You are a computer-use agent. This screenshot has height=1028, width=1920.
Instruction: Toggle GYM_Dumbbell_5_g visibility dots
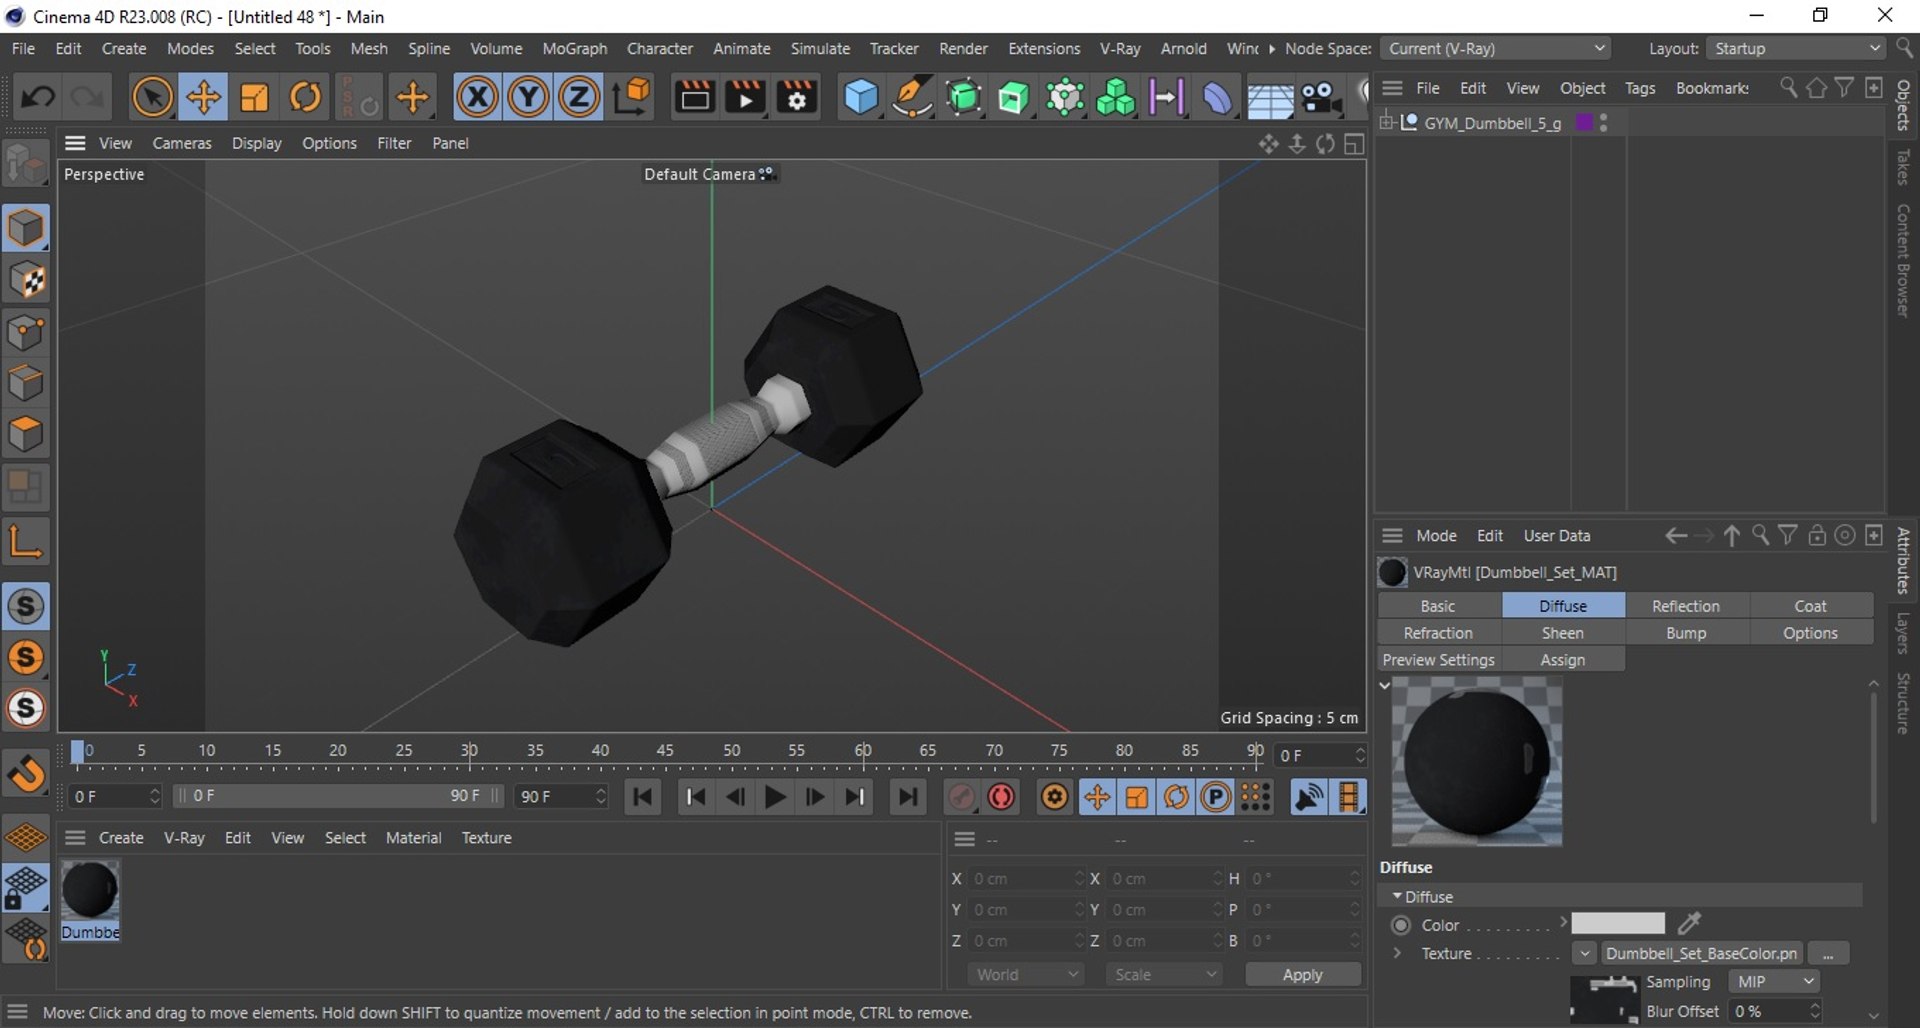coord(1603,123)
